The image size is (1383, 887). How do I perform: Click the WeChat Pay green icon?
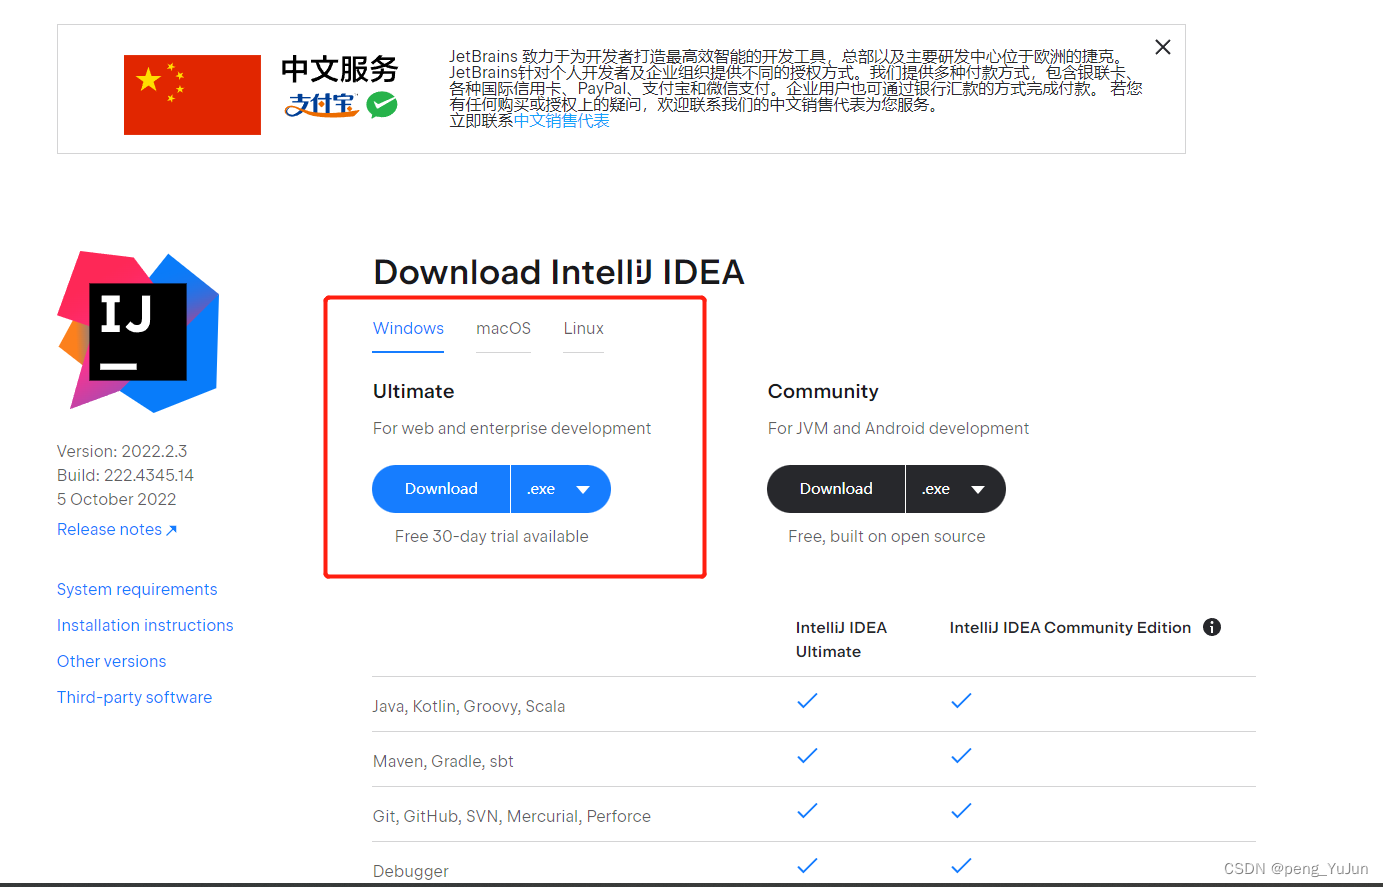(382, 104)
